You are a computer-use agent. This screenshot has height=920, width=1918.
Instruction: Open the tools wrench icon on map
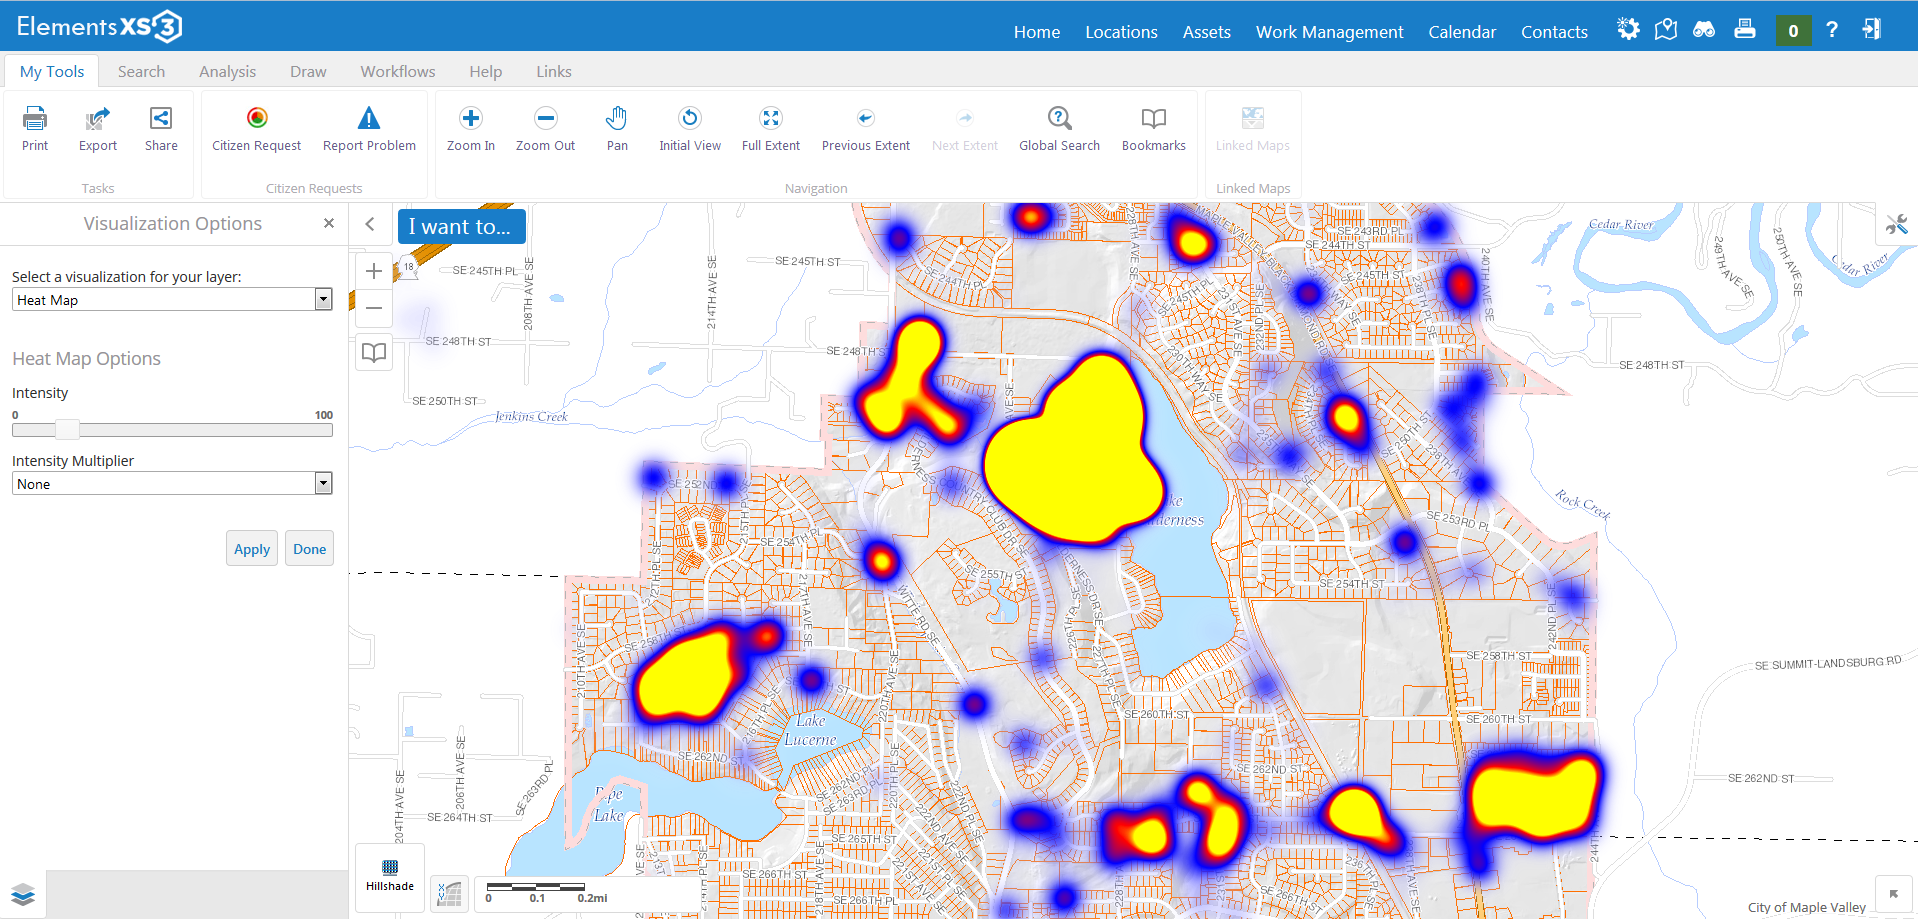click(x=1897, y=224)
